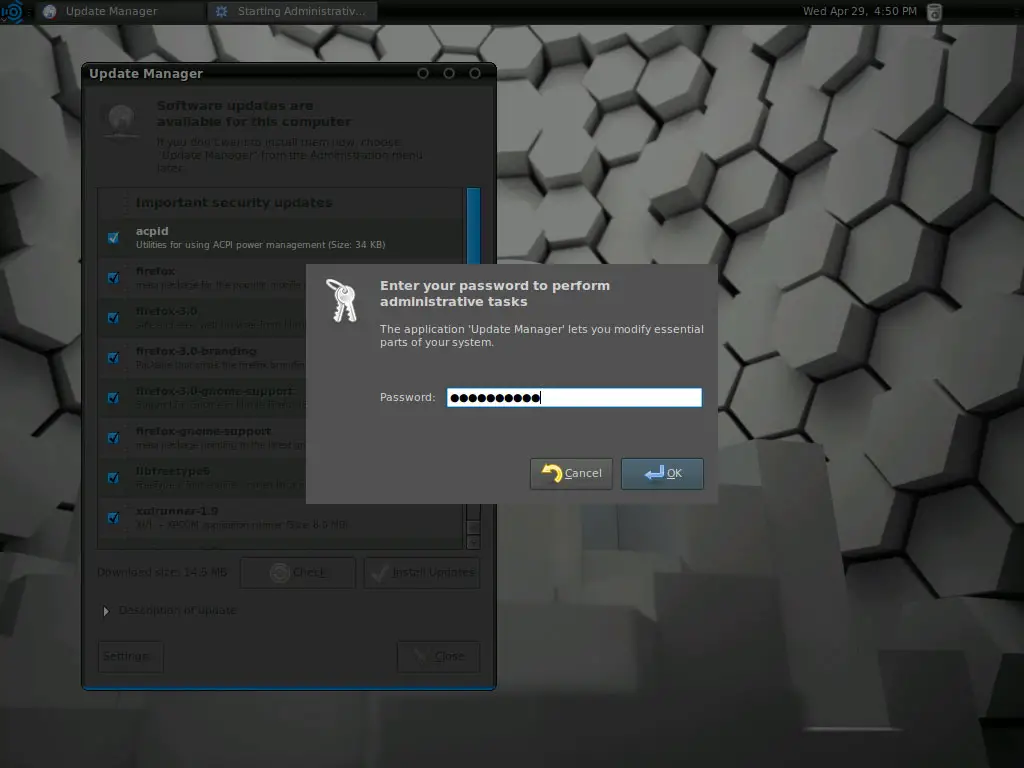
Task: Toggle the firefox-3.0-branding checkbox
Action: tap(114, 357)
